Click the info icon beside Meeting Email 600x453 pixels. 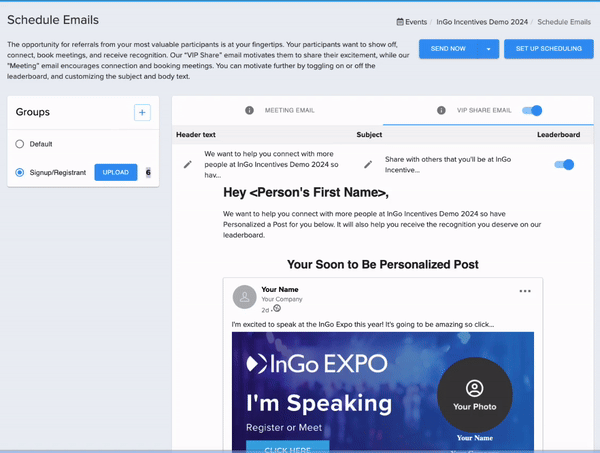(x=249, y=110)
